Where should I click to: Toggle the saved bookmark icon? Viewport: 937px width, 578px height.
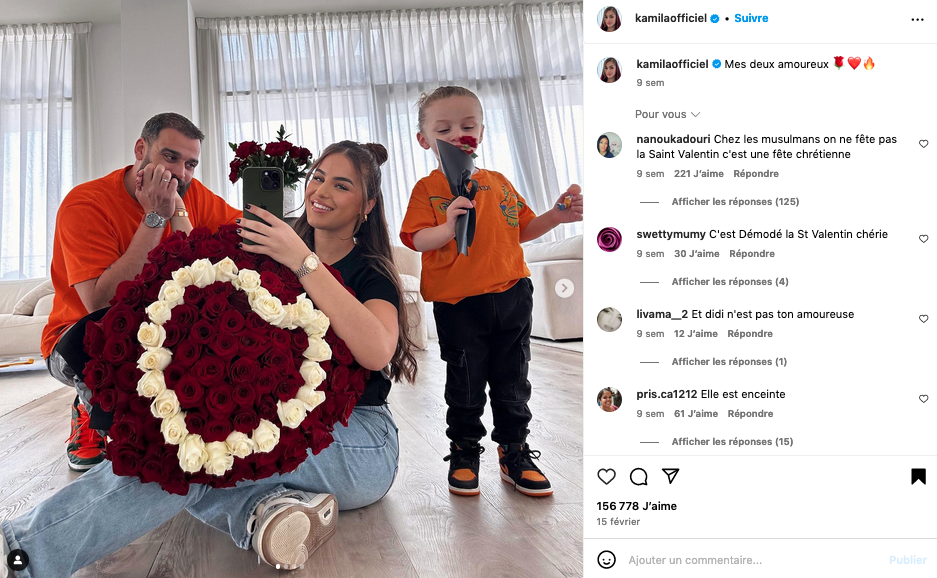point(918,476)
